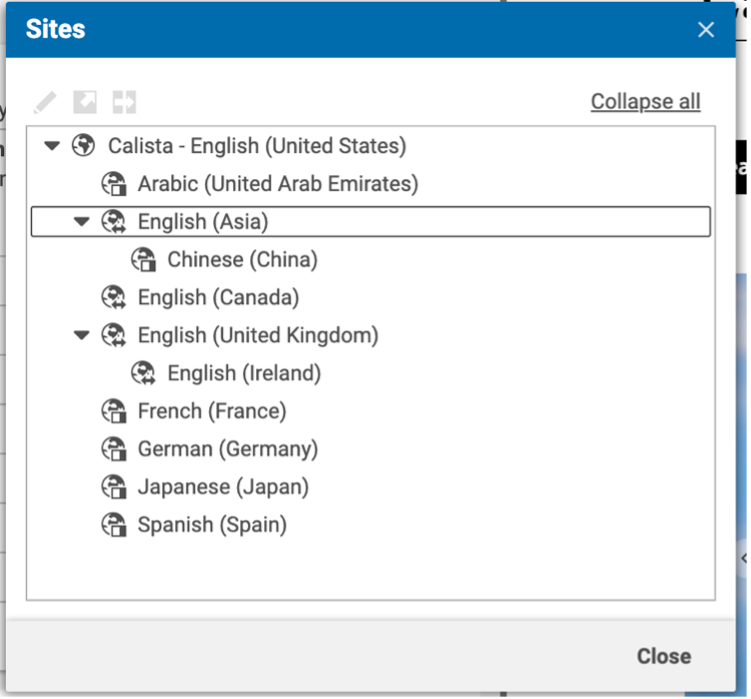Select the French (France) site

tap(212, 411)
